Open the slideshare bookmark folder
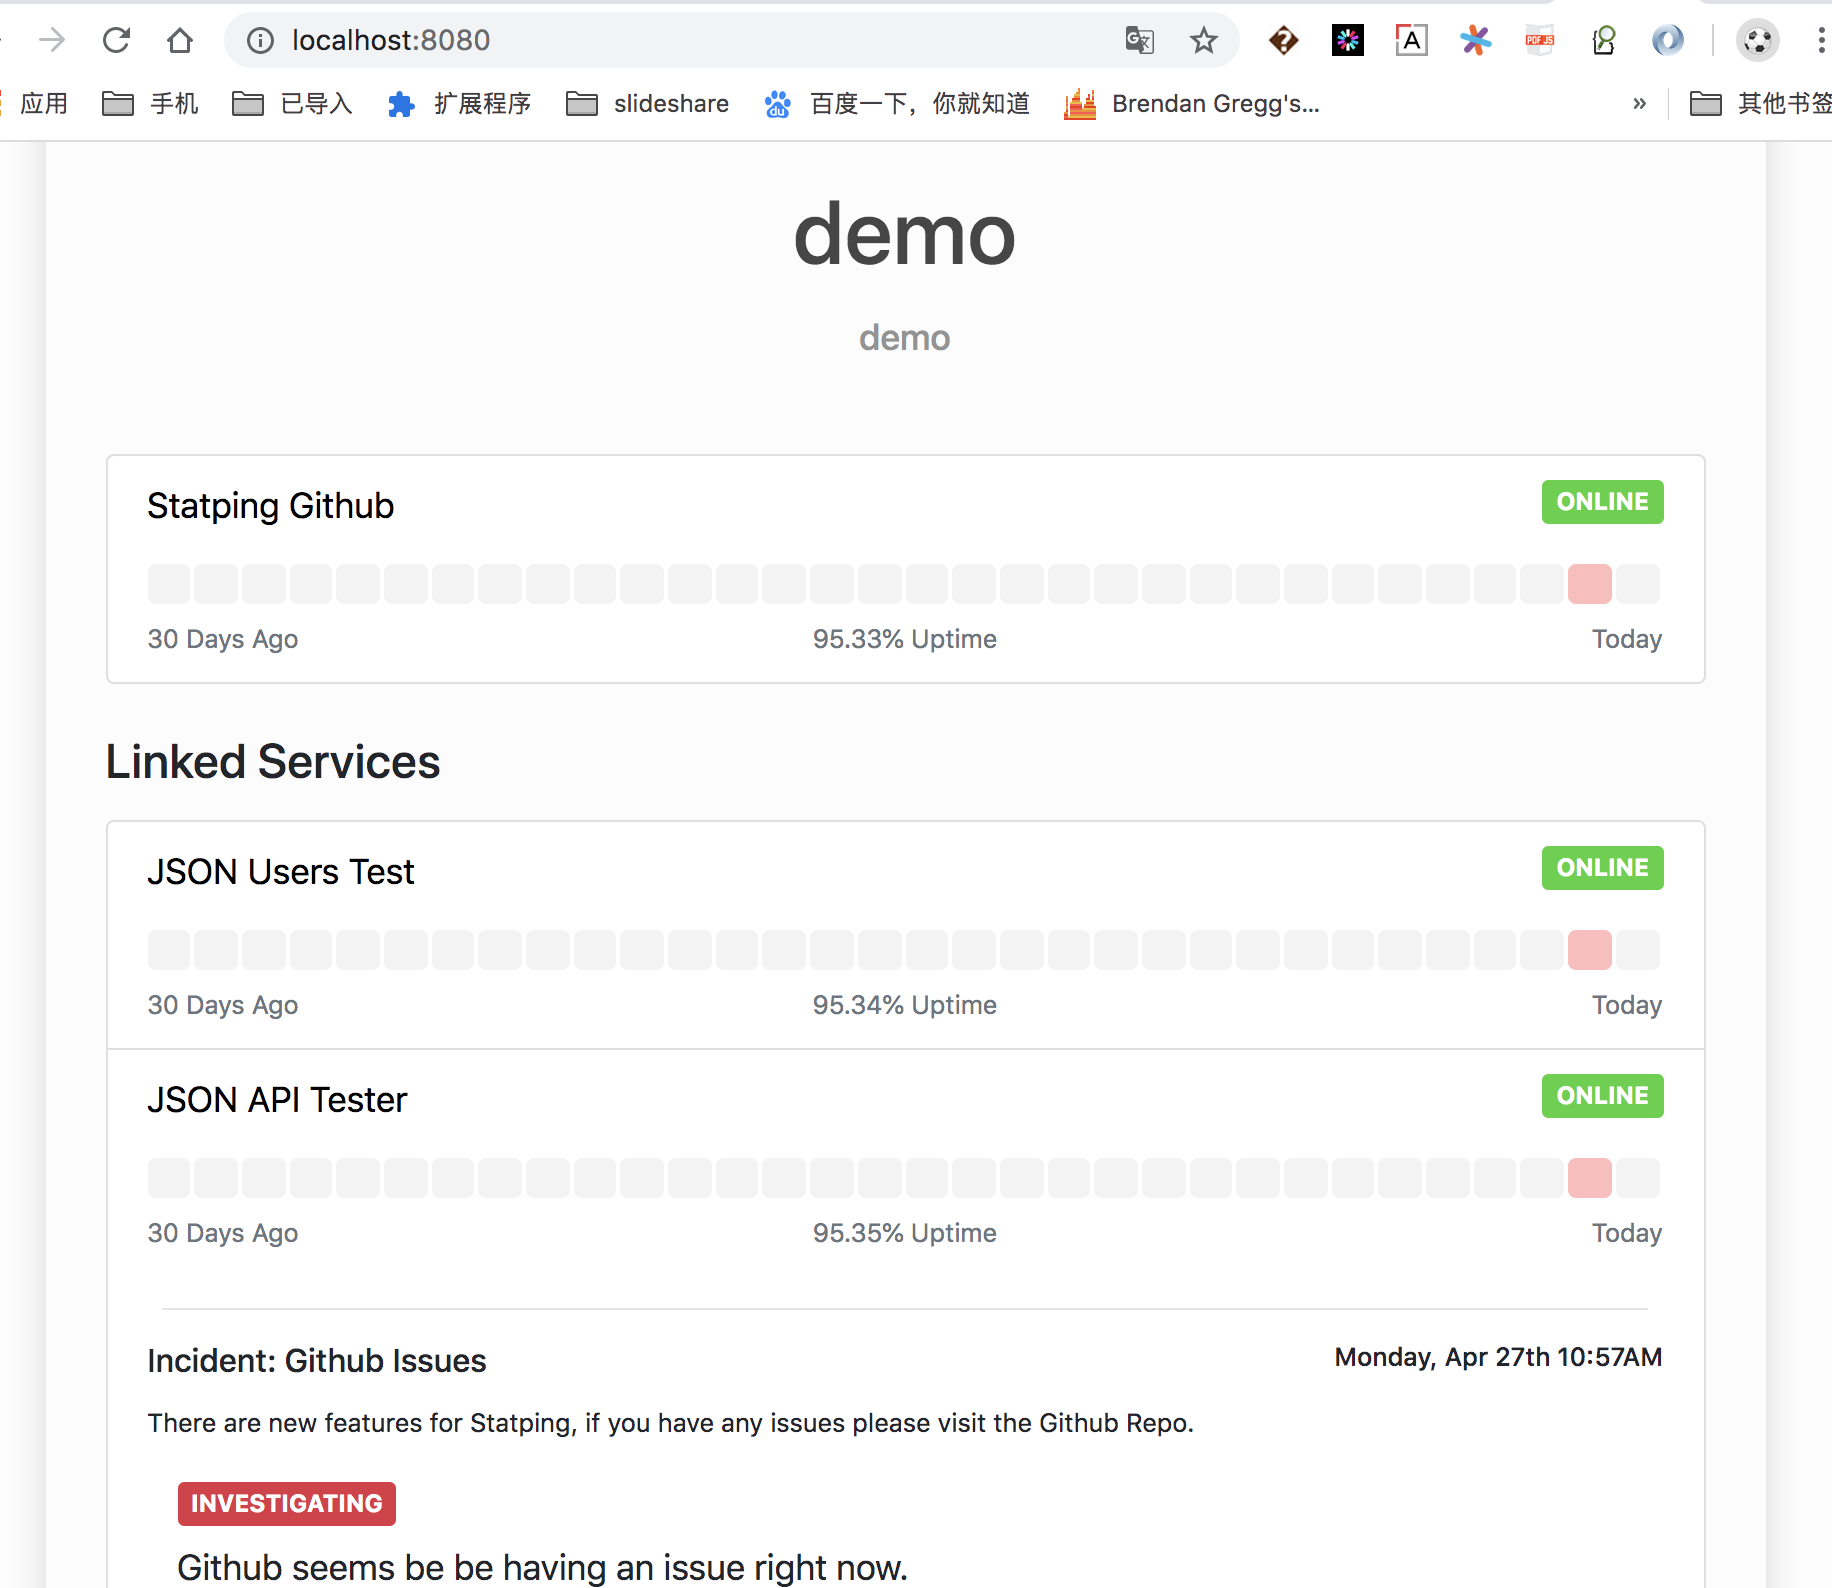Screen dimensions: 1832x1588 647,104
